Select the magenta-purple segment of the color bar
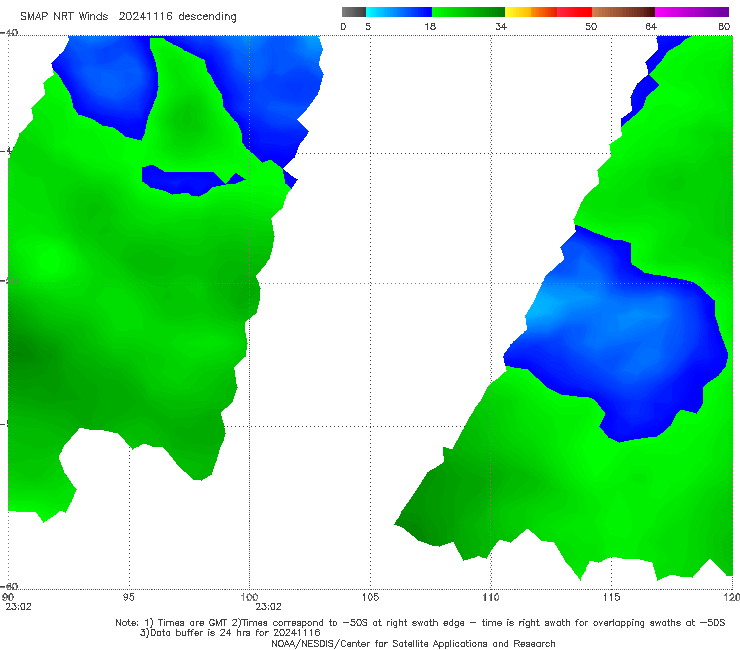 point(692,12)
